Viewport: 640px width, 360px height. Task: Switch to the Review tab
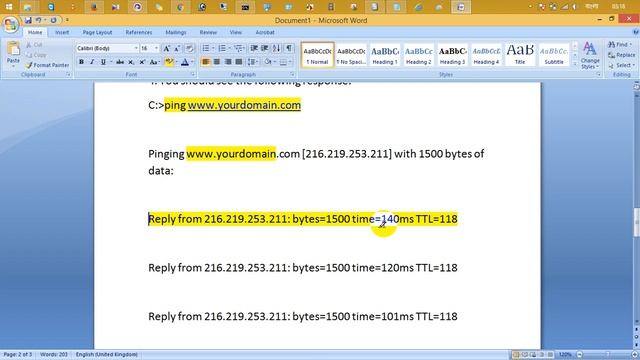pyautogui.click(x=208, y=32)
